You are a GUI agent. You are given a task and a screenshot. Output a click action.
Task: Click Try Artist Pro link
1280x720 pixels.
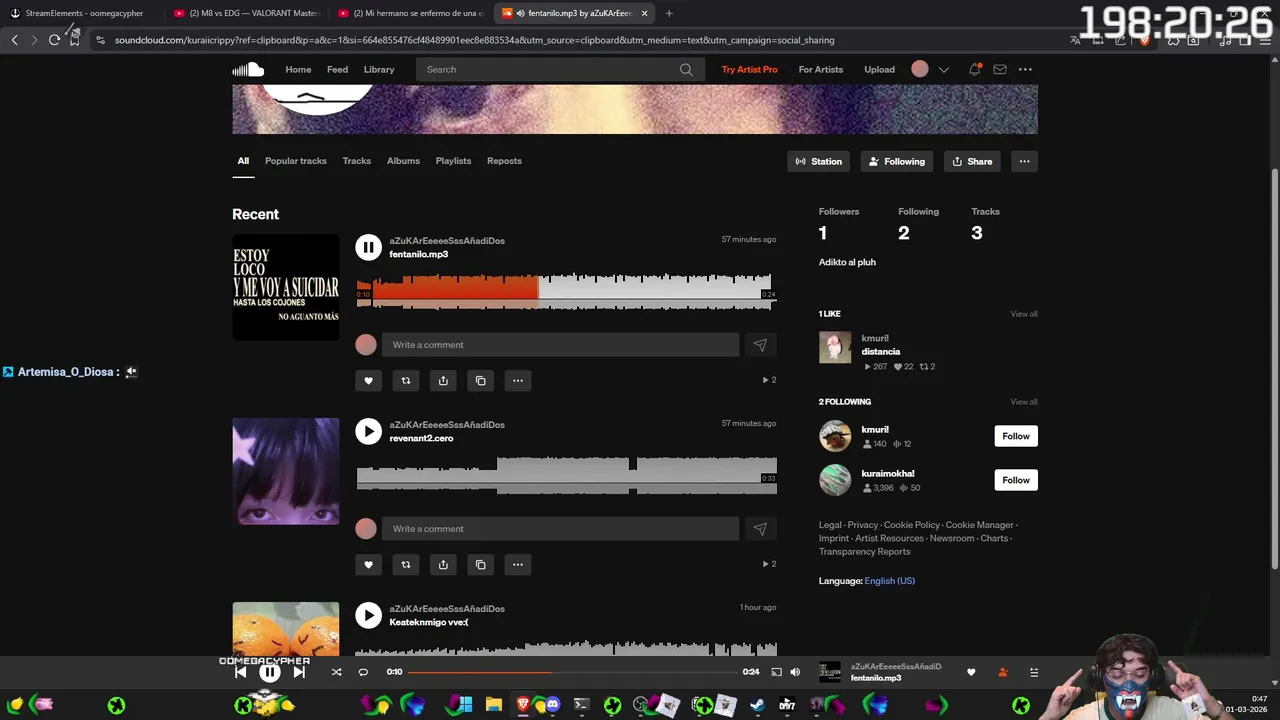click(x=749, y=69)
